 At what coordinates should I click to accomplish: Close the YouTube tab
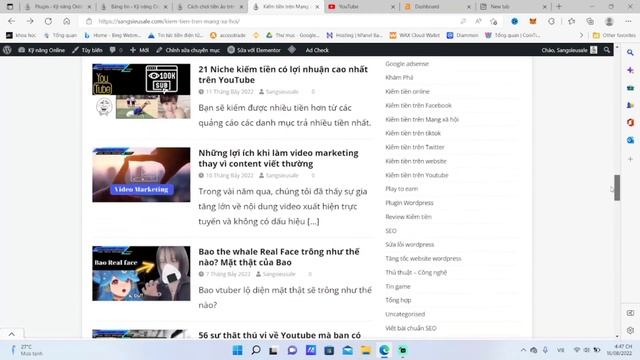tap(393, 7)
